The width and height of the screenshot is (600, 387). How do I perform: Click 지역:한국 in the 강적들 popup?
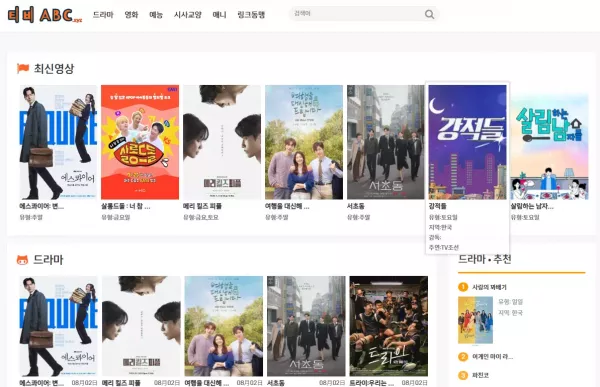click(440, 227)
